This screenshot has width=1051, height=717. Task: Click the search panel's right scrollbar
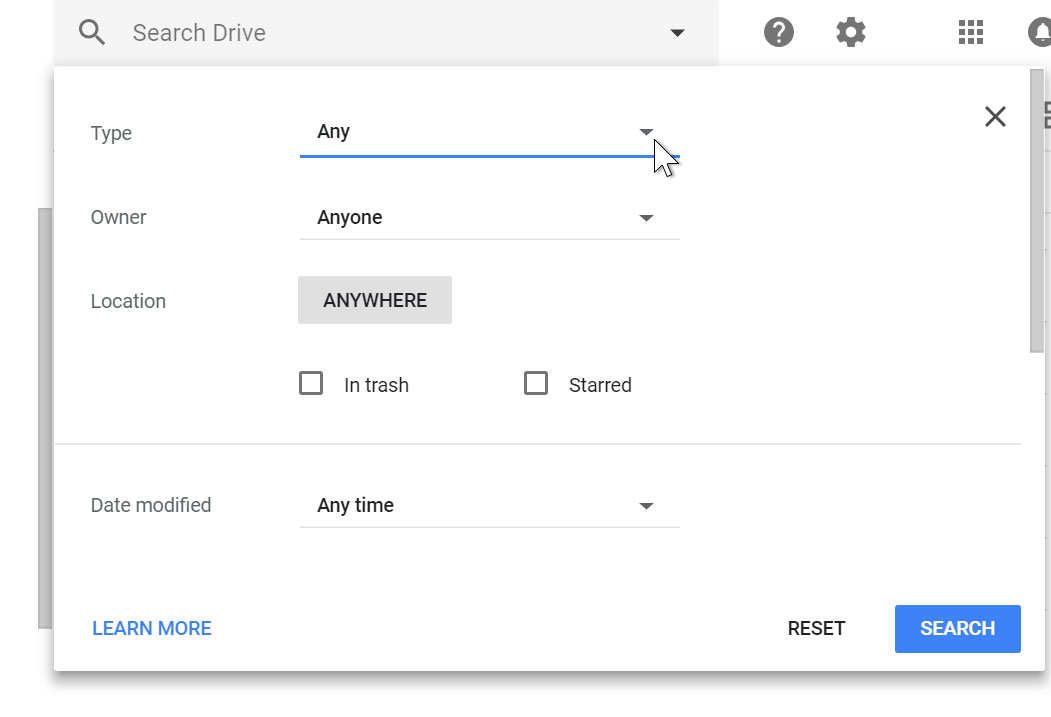coord(1037,210)
